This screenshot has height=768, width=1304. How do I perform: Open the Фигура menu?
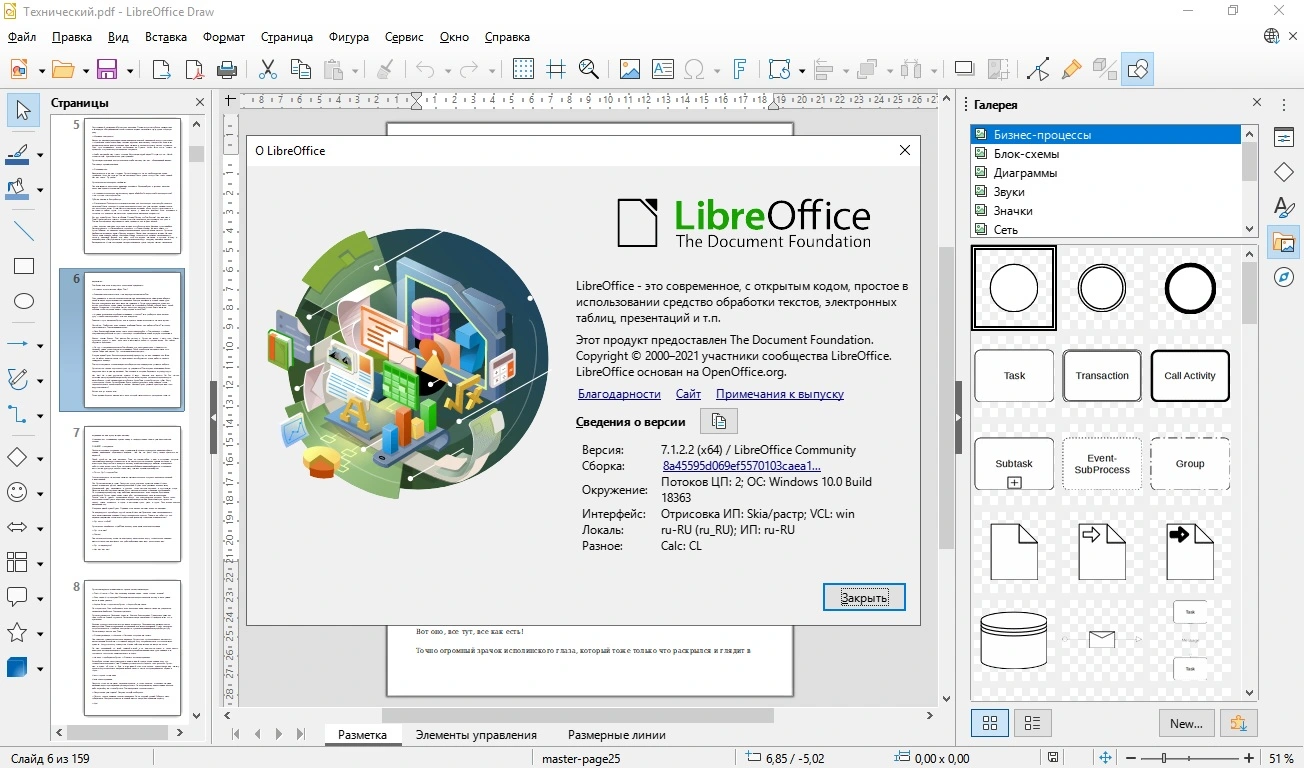coord(349,37)
